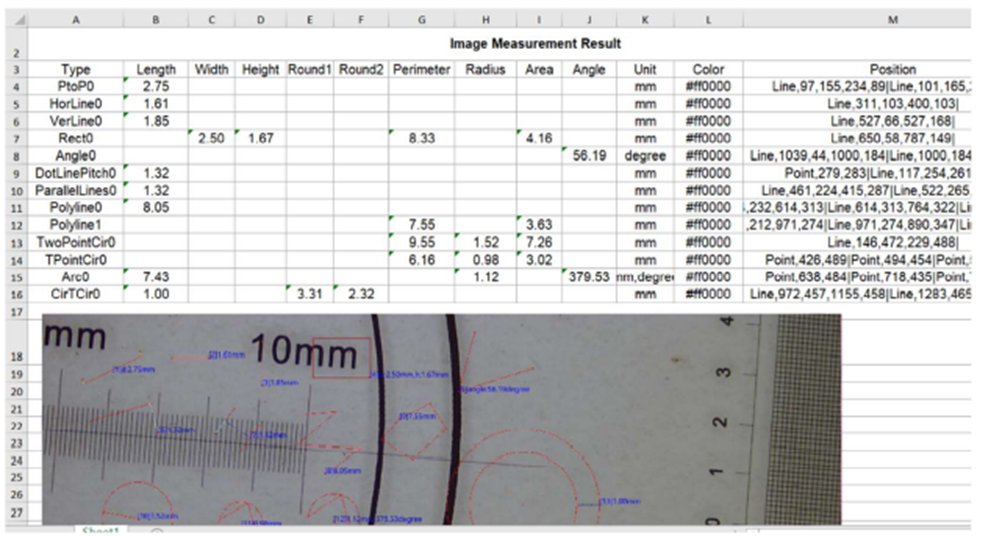Click the Round2 value 2.32
Image resolution: width=991 pixels, height=536 pixels.
pos(361,294)
